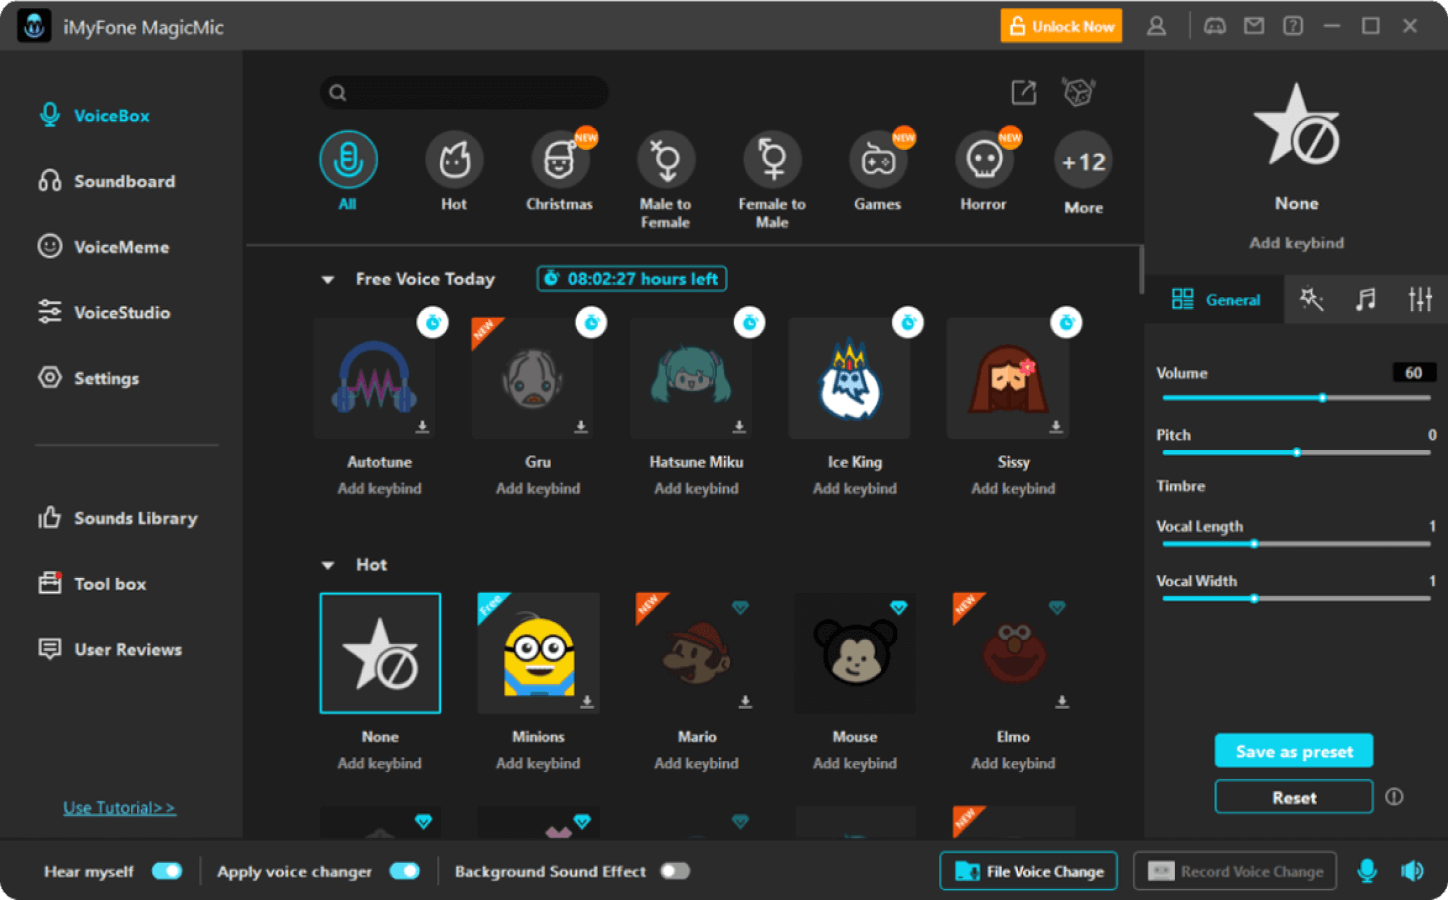The image size is (1448, 900).
Task: Select the Mario voice
Action: tap(697, 653)
